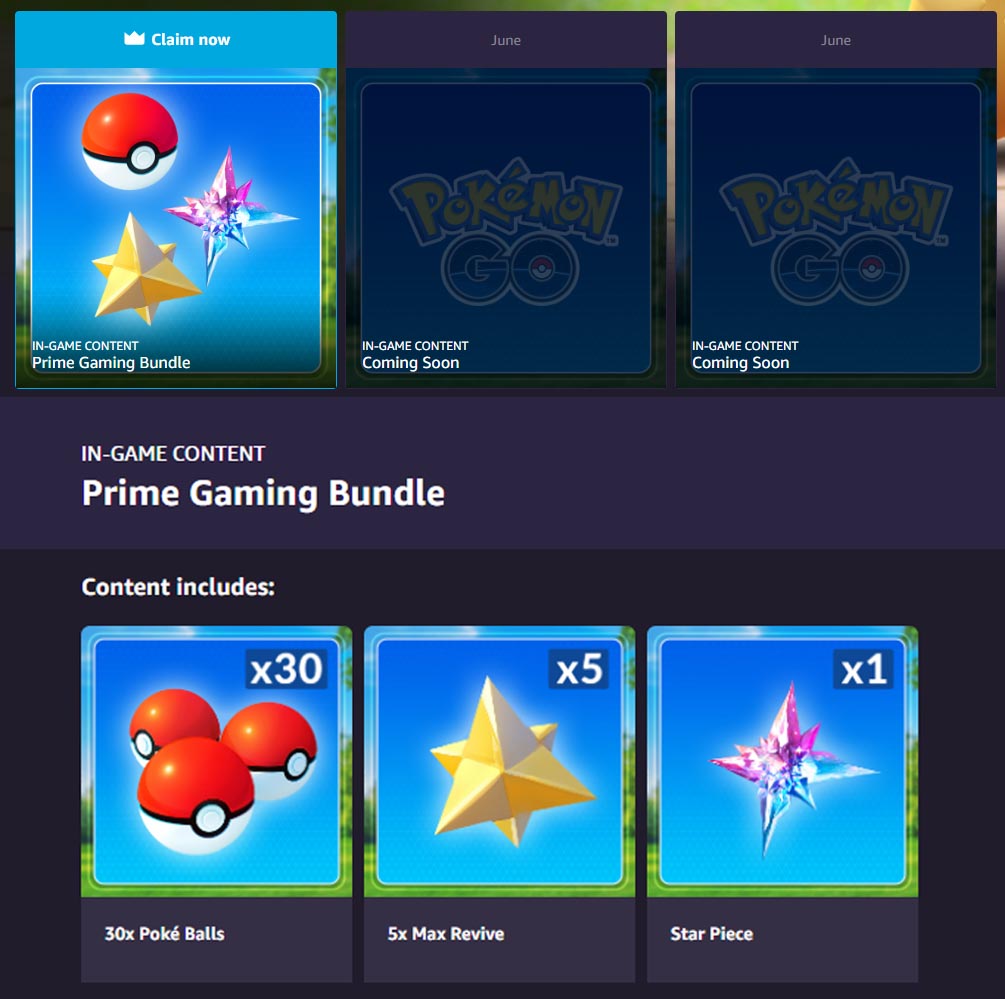Open the first June tab header

(x=506, y=40)
